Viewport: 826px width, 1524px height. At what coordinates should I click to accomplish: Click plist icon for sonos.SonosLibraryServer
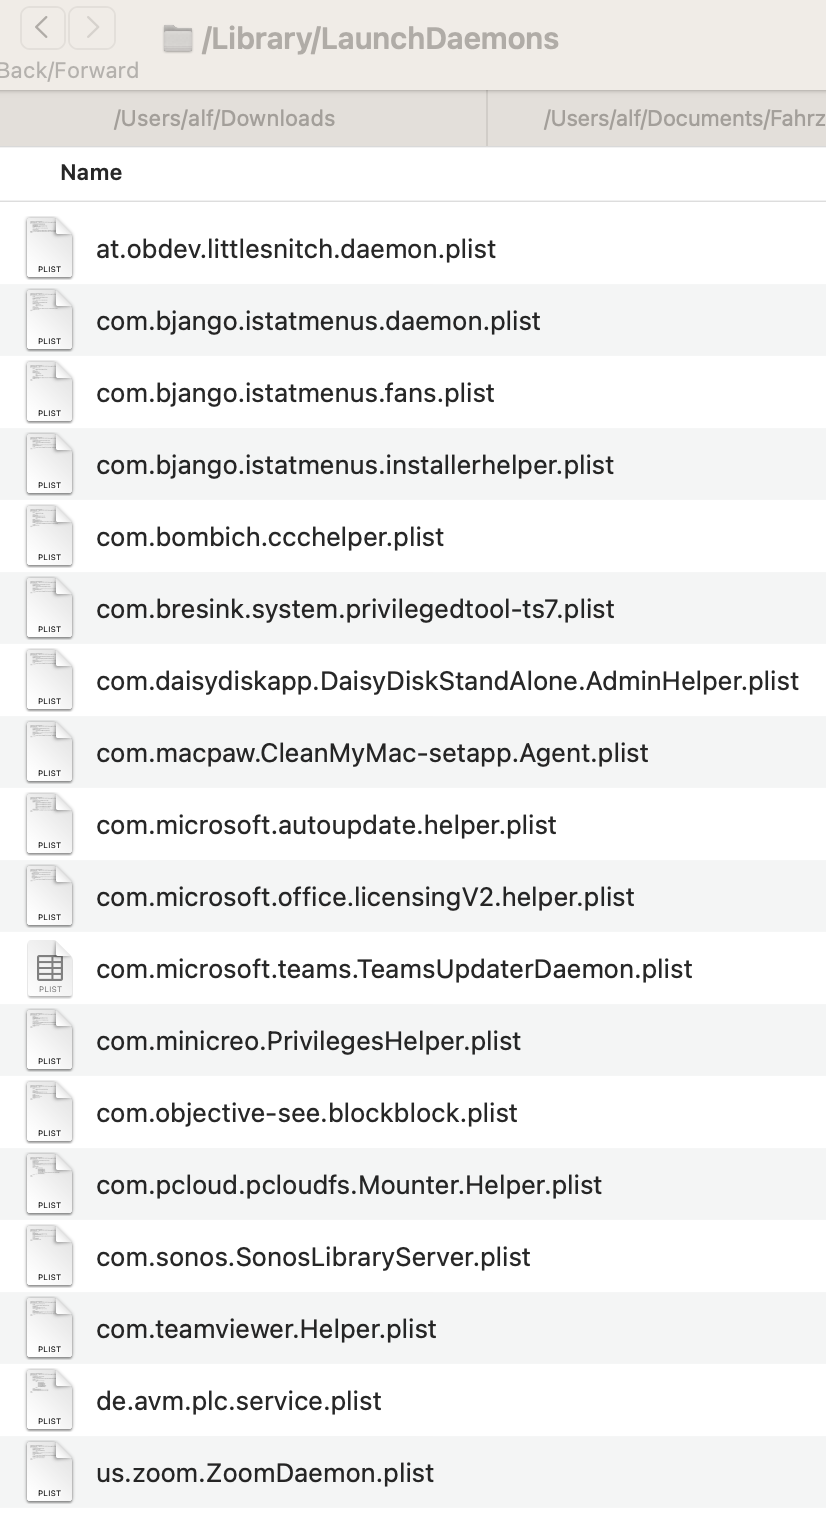pos(49,1256)
